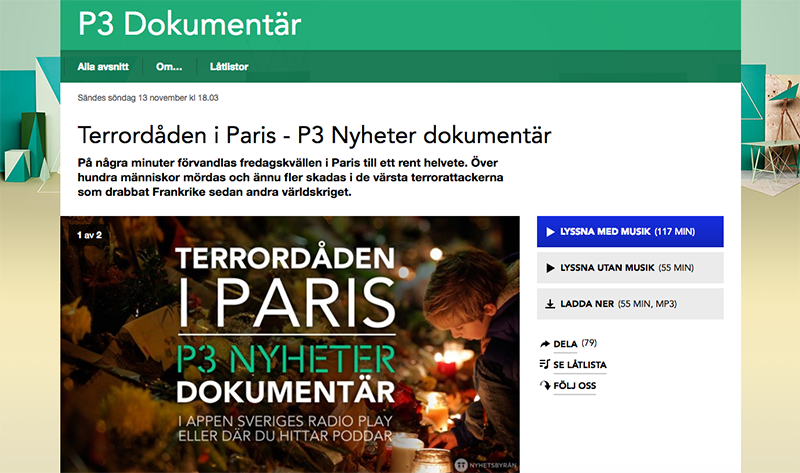Download the MP3 with Ladda ner

pos(630,304)
